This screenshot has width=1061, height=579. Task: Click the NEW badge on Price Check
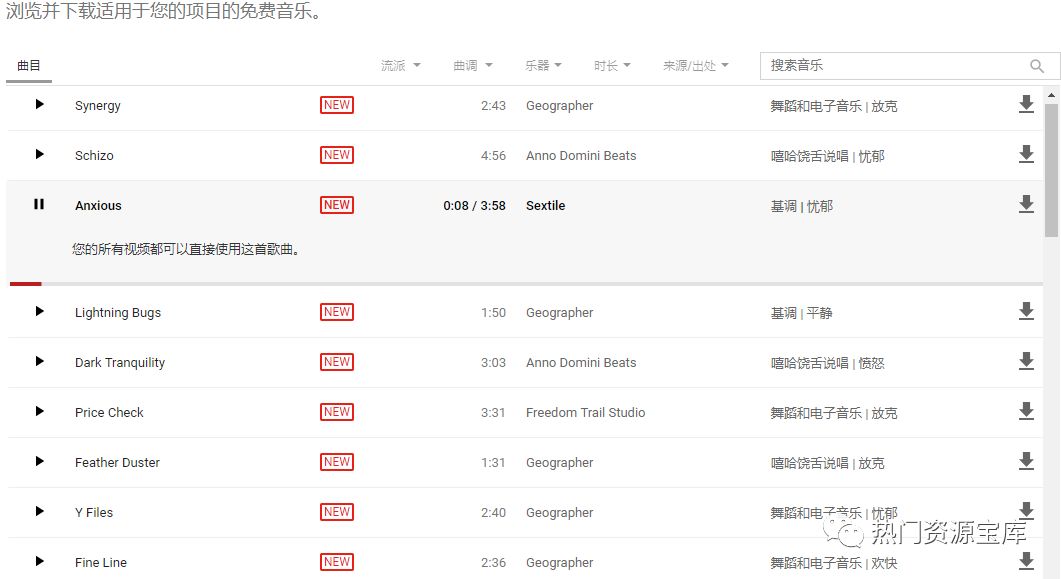[337, 412]
